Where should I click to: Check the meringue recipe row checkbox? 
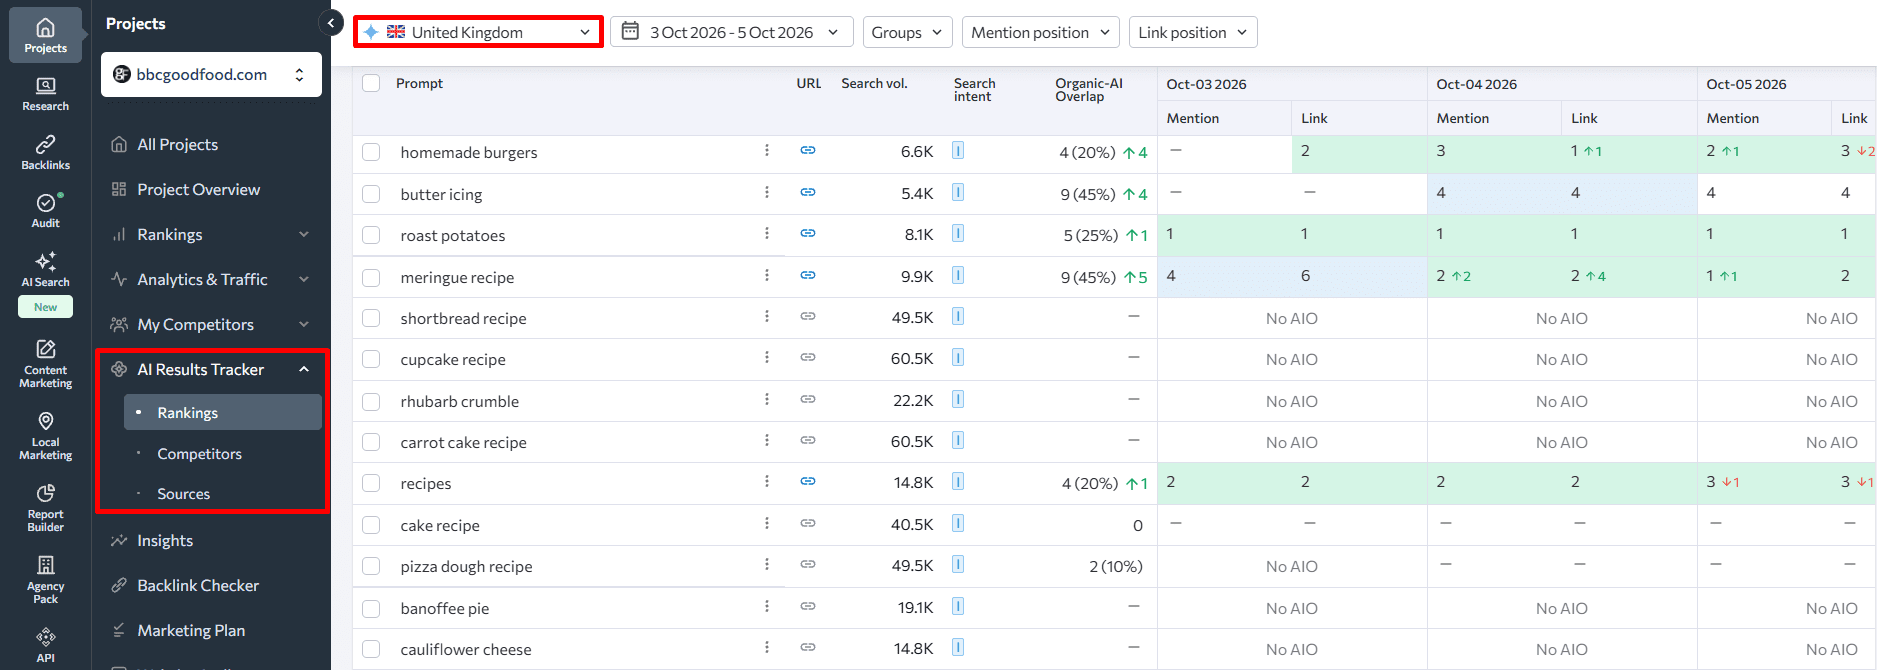371,277
